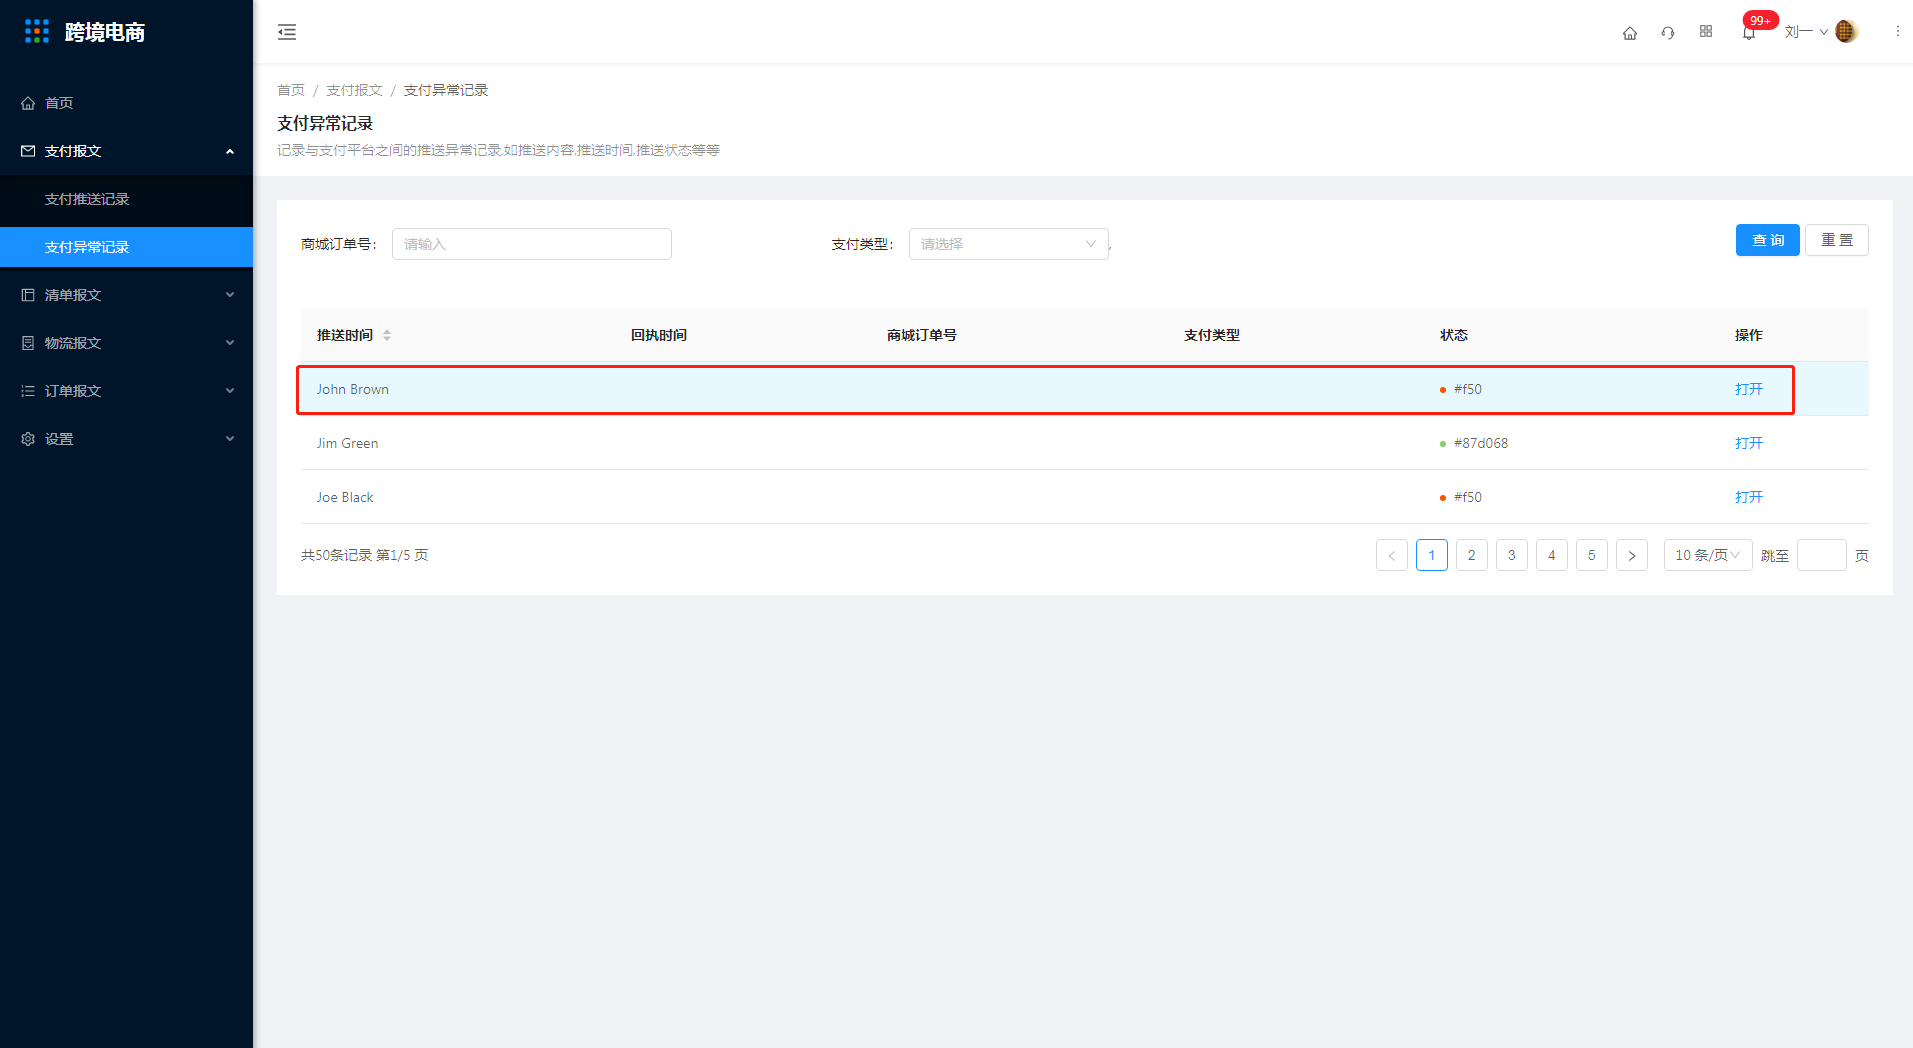This screenshot has height=1048, width=1913.
Task: Collapse the 支付报文 sidebar menu
Action: 126,151
